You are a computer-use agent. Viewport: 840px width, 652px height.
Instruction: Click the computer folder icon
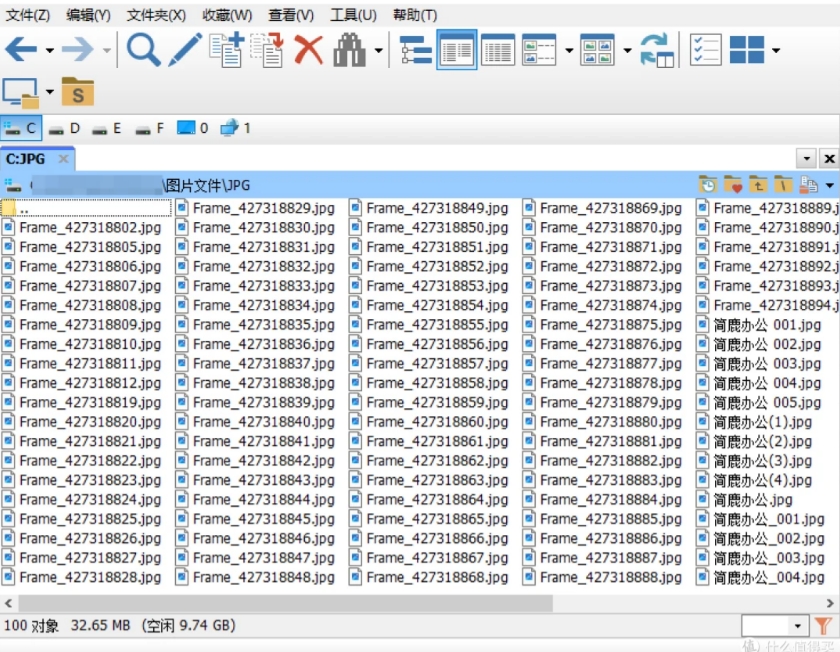pyautogui.click(x=21, y=93)
